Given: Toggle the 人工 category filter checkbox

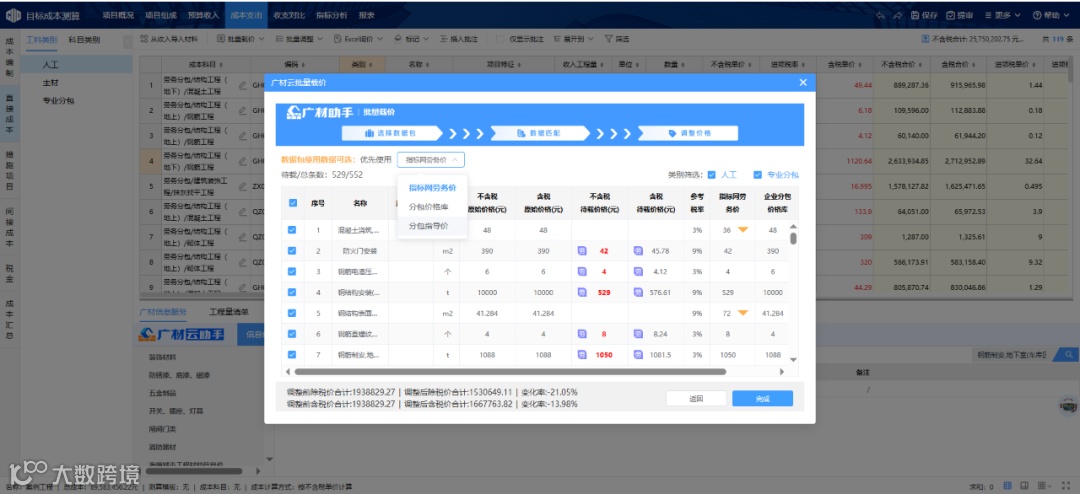Looking at the screenshot, I should pos(712,174).
